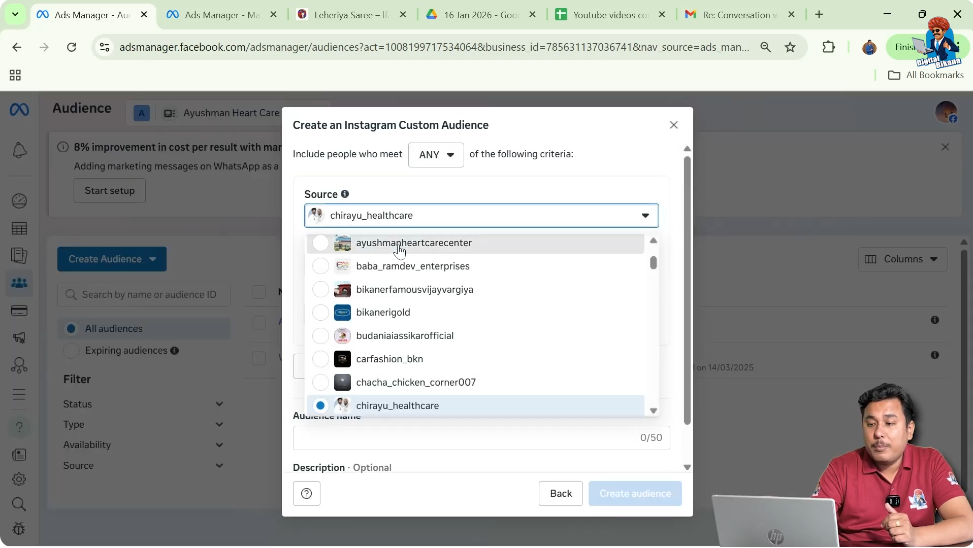973x548 pixels.
Task: Dismiss the cost improvement banner
Action: 945,147
